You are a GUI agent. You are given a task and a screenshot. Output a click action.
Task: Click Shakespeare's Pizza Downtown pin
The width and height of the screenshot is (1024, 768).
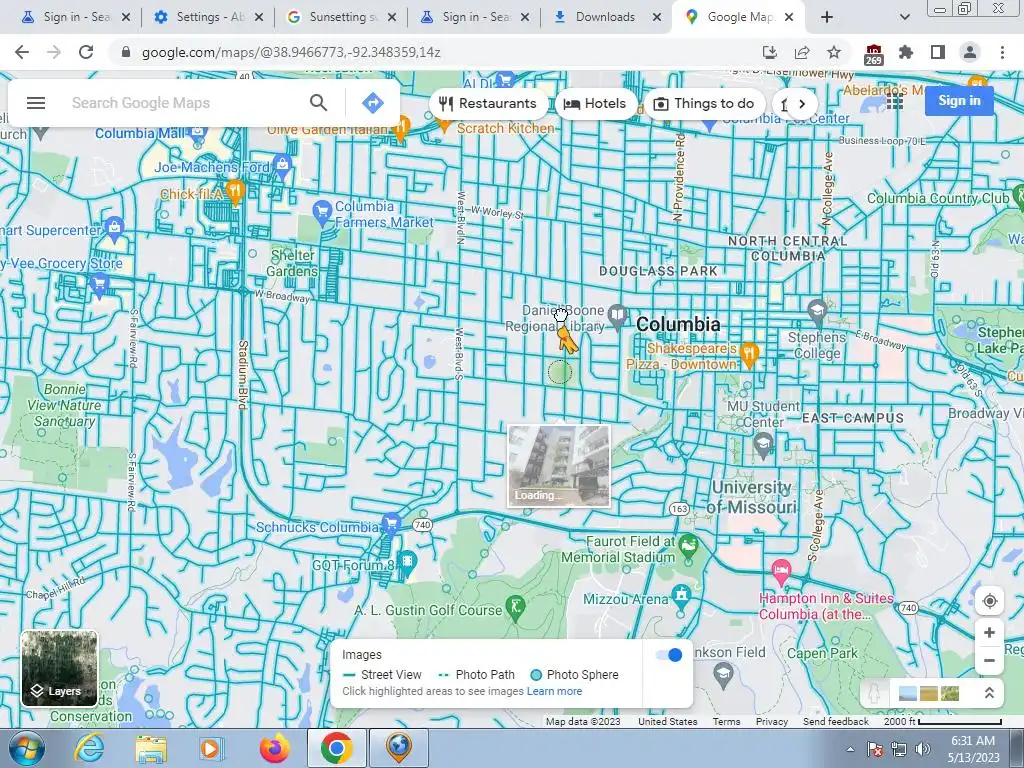(750, 355)
